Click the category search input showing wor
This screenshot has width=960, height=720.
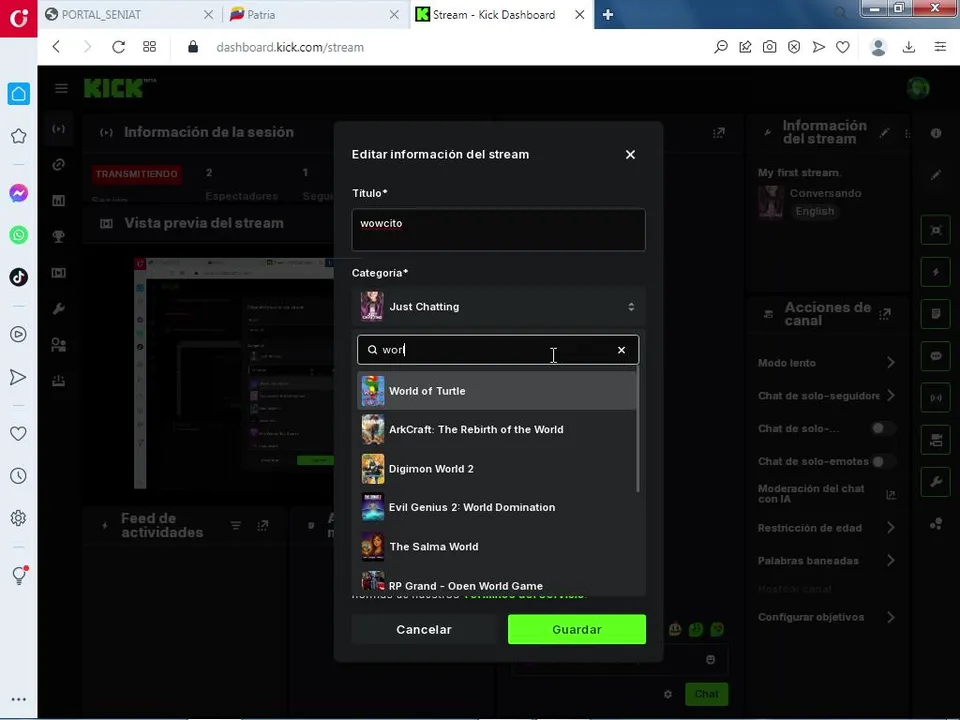point(497,350)
